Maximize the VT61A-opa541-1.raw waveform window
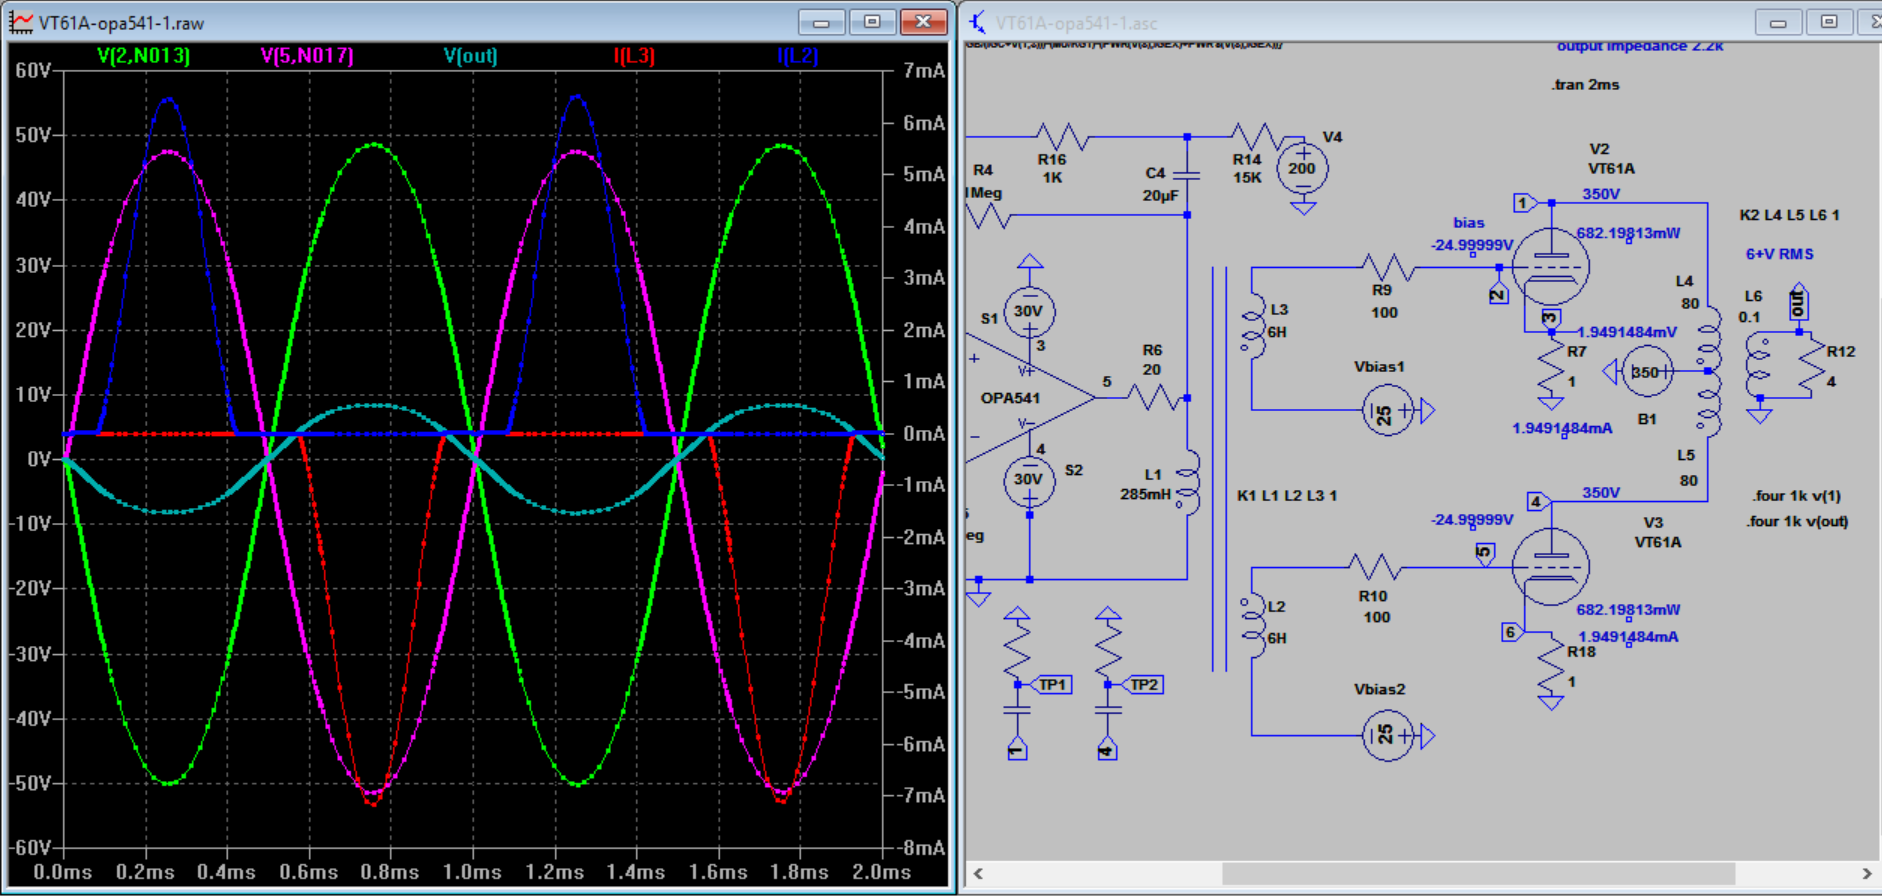Image resolution: width=1882 pixels, height=896 pixels. click(x=872, y=22)
